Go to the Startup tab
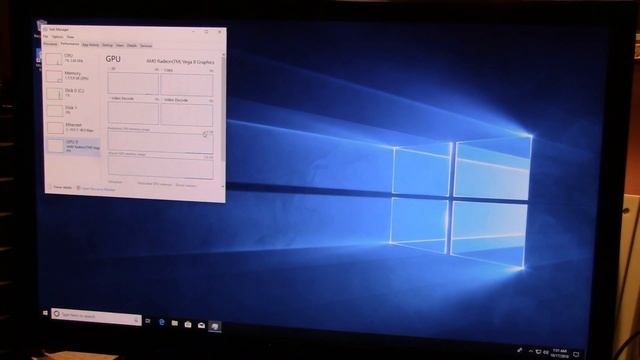640x360 pixels. [107, 45]
